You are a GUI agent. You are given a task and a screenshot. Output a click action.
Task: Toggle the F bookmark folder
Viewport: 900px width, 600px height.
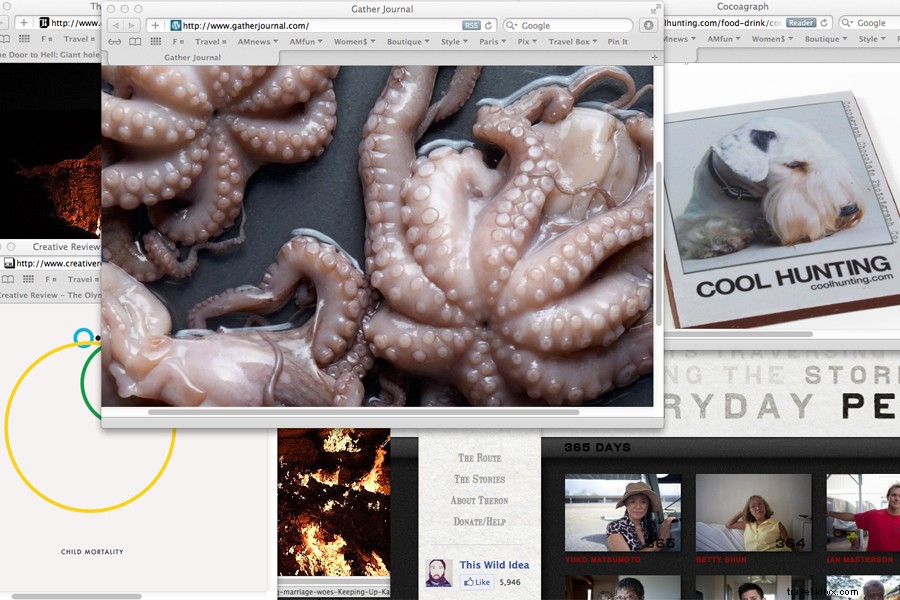click(x=176, y=41)
